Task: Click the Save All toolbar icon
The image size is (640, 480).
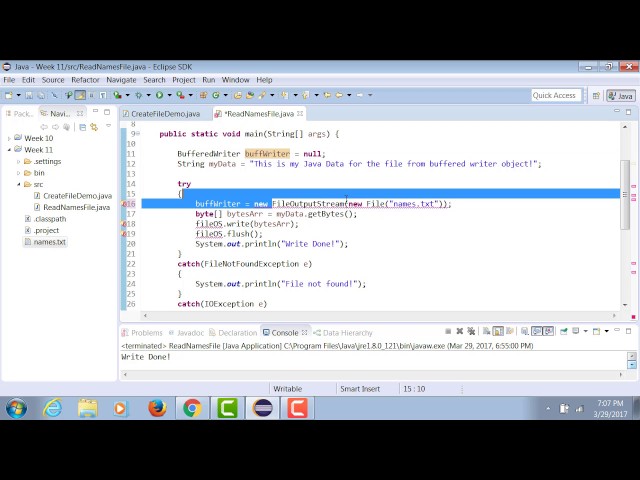Action: coord(41,95)
